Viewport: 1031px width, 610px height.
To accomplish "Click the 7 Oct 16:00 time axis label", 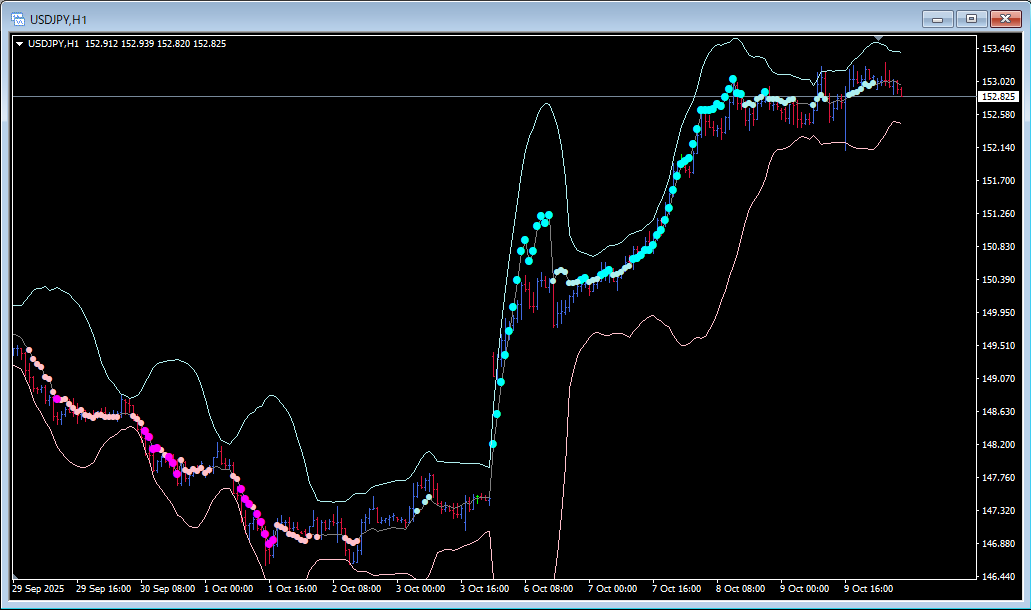I will [677, 589].
